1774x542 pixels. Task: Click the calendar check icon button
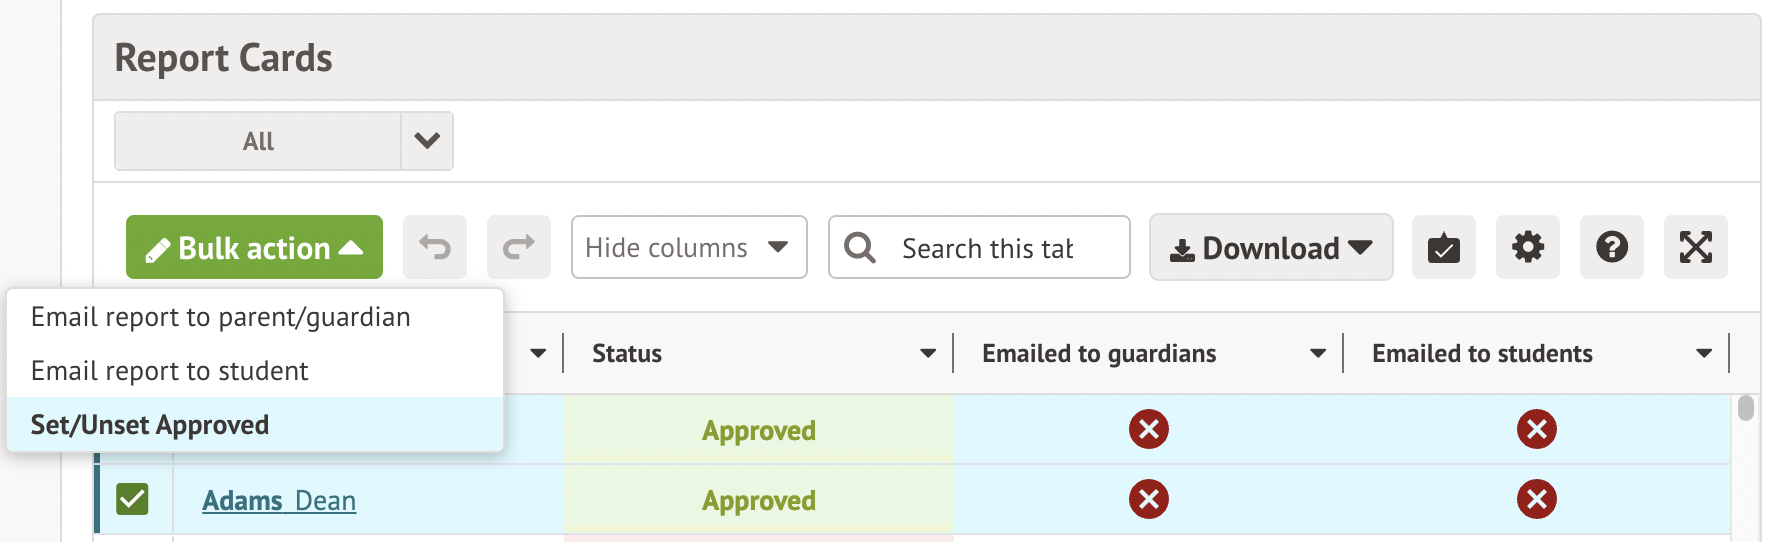1443,247
